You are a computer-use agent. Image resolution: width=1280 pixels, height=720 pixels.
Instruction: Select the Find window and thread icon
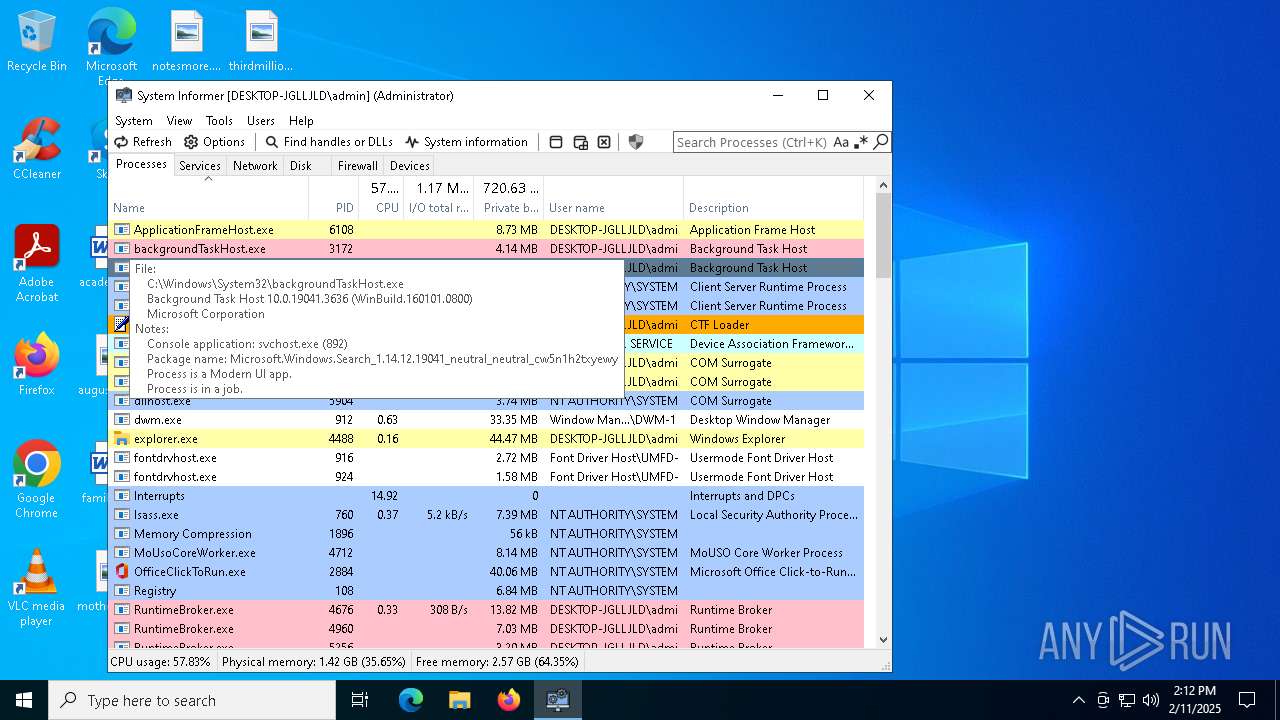click(x=580, y=142)
